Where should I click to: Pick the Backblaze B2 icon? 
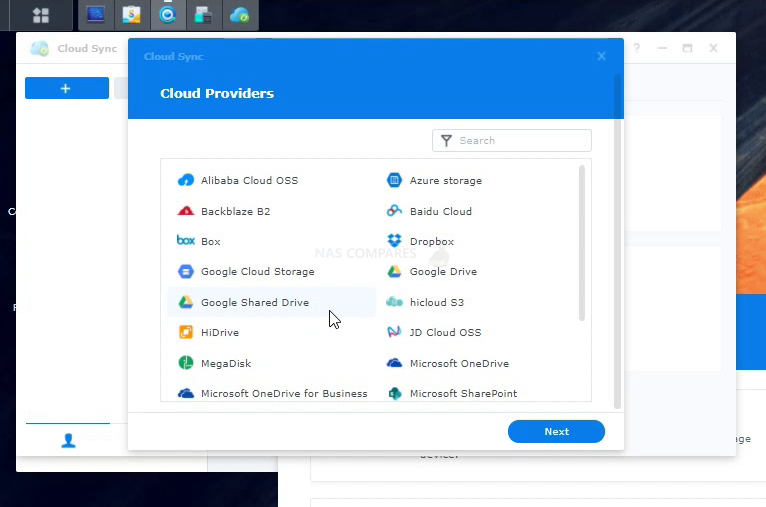186,211
